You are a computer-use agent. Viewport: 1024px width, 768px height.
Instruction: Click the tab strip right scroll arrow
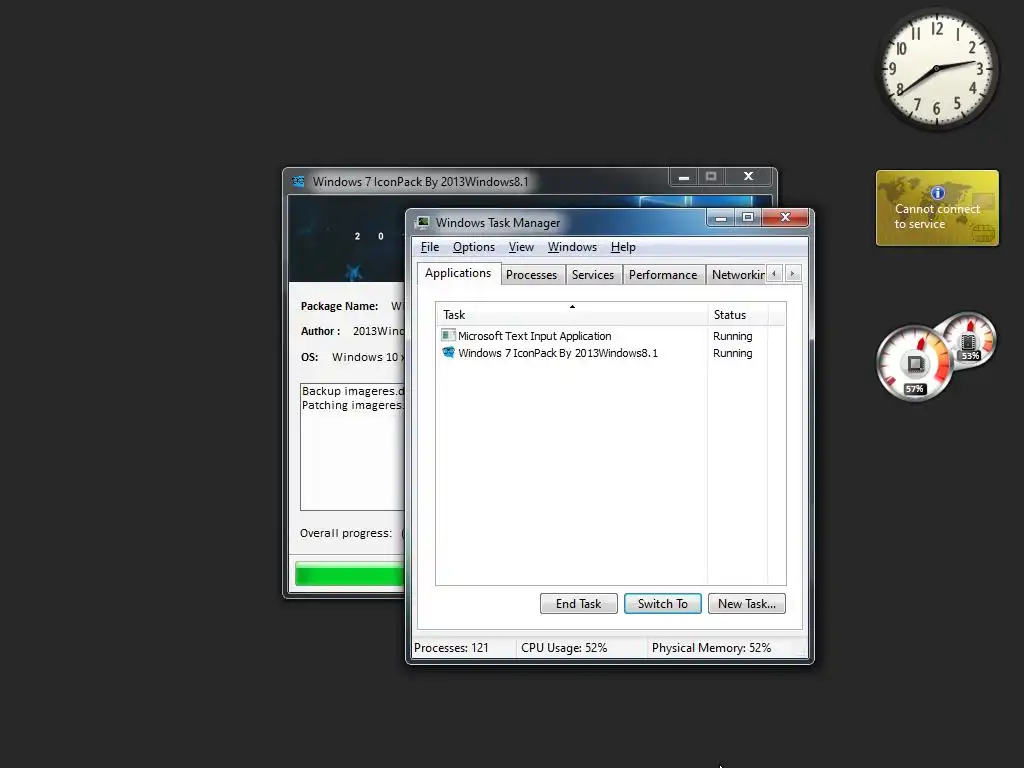pos(793,274)
